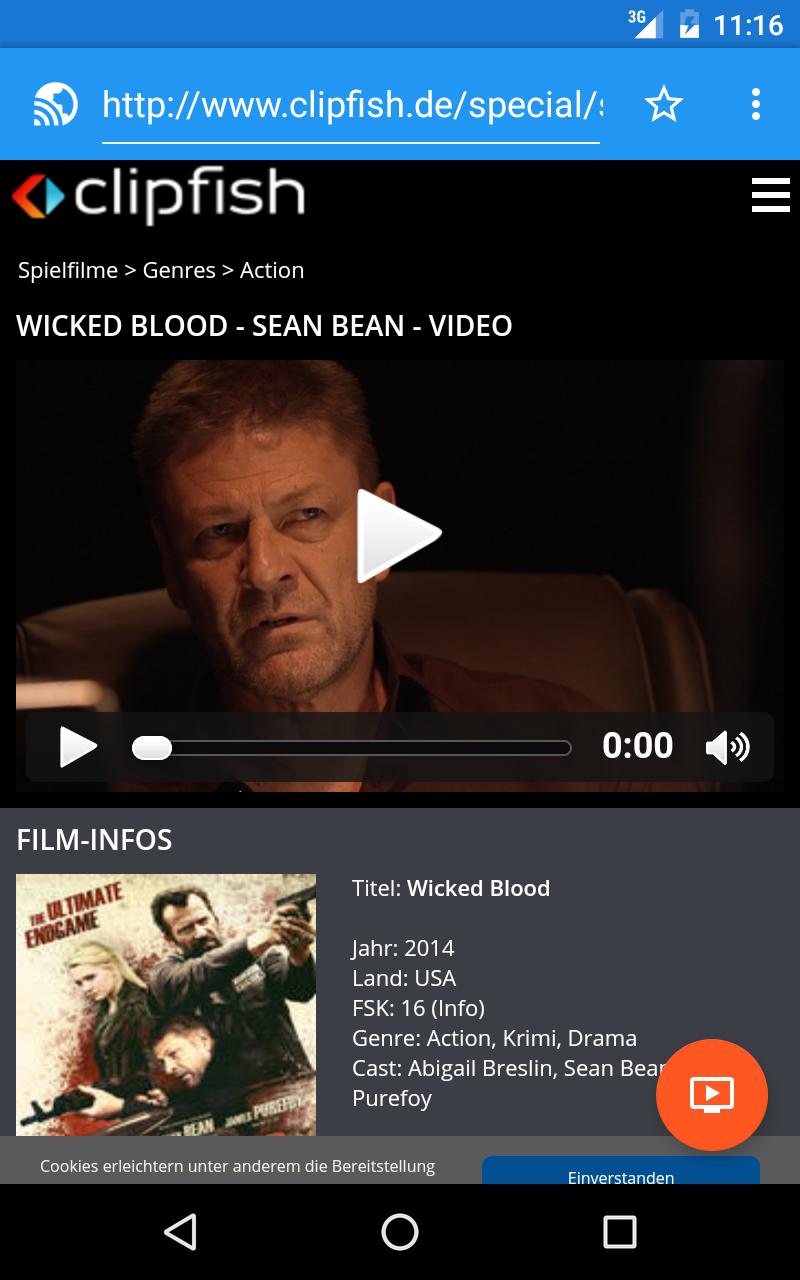Click the video progress slider knob

tap(152, 748)
